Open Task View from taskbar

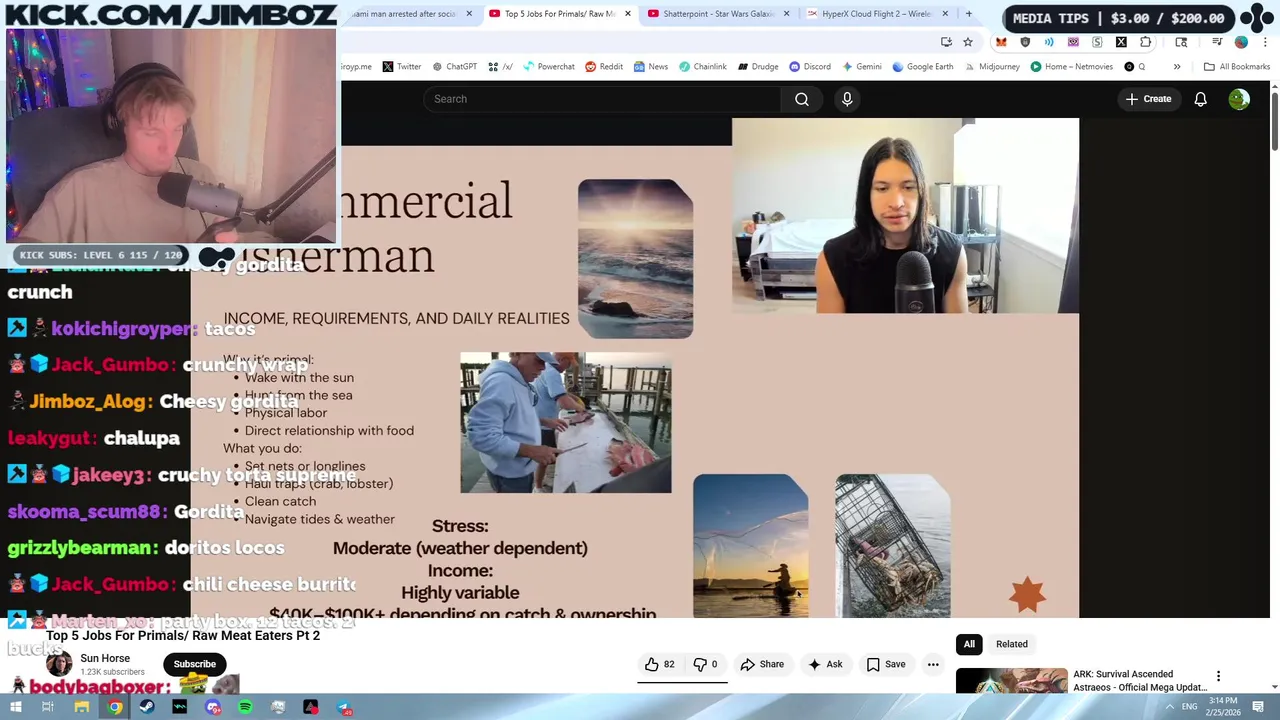tap(47, 707)
